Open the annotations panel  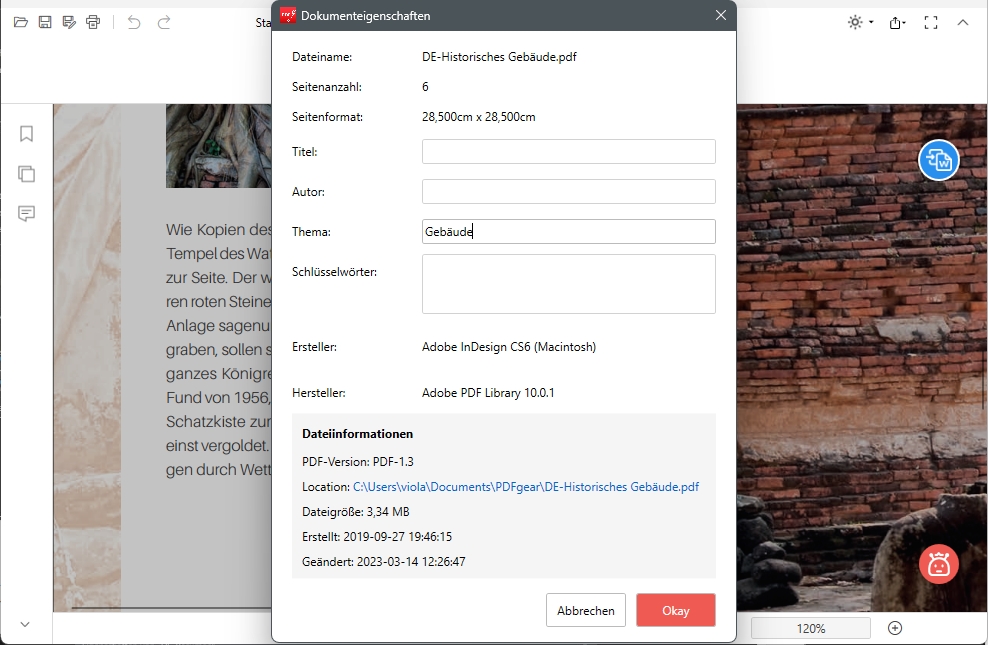(x=26, y=212)
